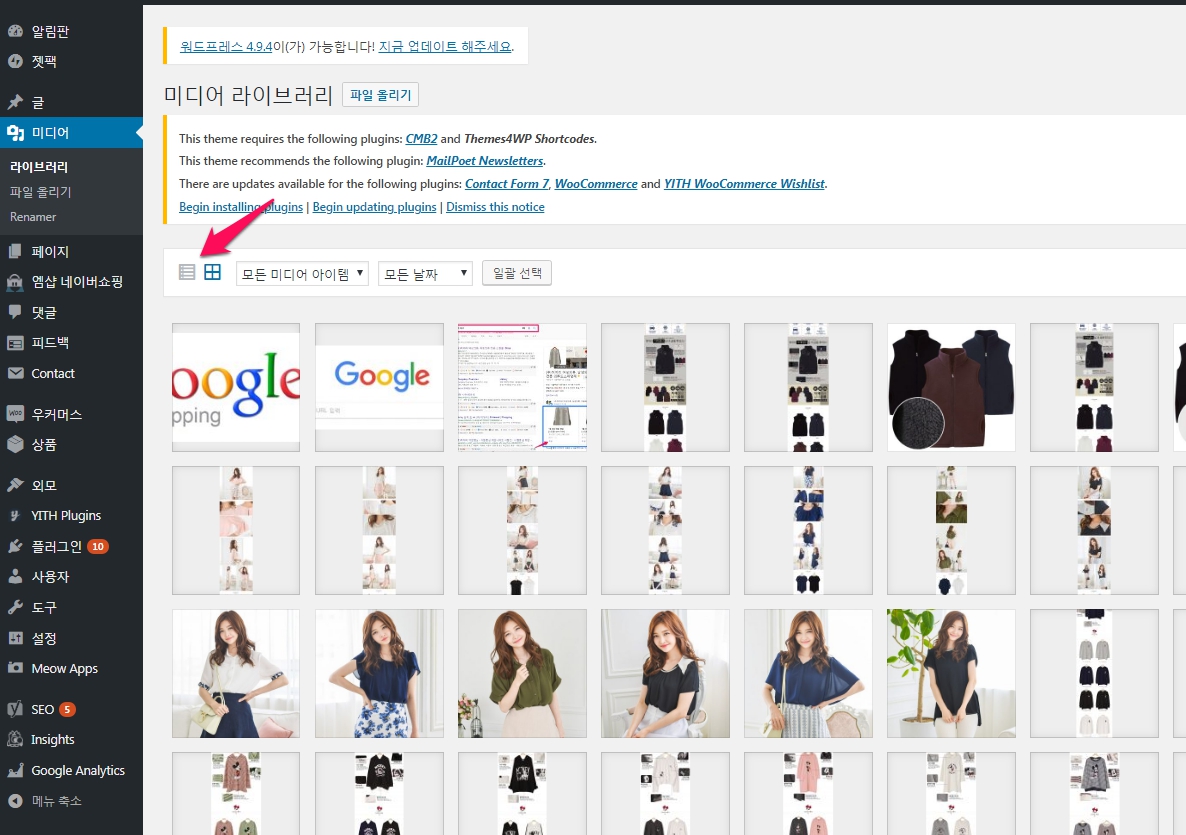
Task: Expand the 모든 미디어 아이템 dropdown
Action: pyautogui.click(x=302, y=273)
